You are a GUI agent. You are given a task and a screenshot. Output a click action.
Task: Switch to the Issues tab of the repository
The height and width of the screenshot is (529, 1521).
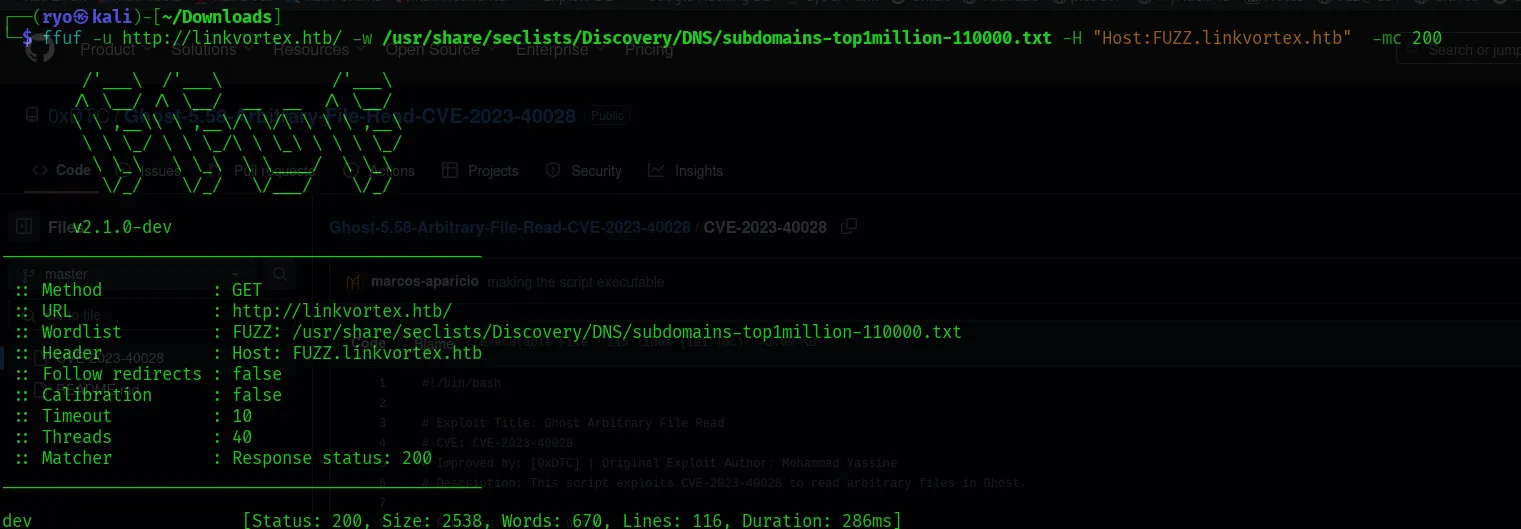pos(149,171)
